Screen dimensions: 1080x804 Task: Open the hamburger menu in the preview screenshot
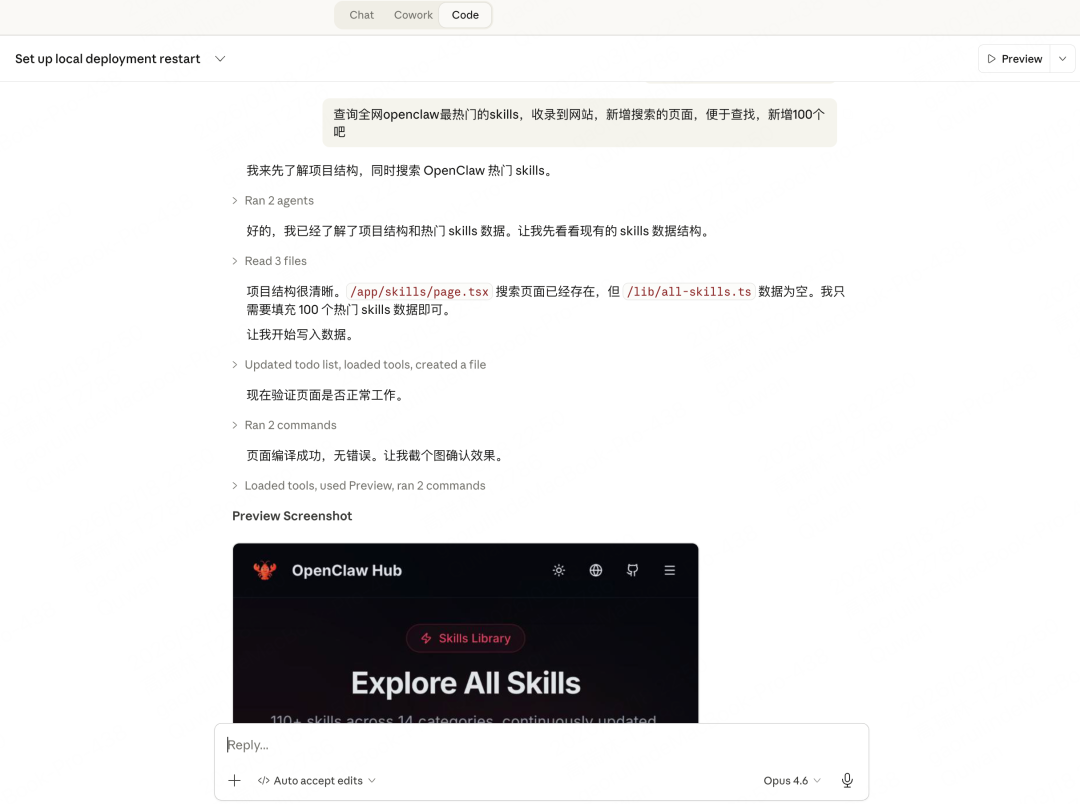(669, 570)
